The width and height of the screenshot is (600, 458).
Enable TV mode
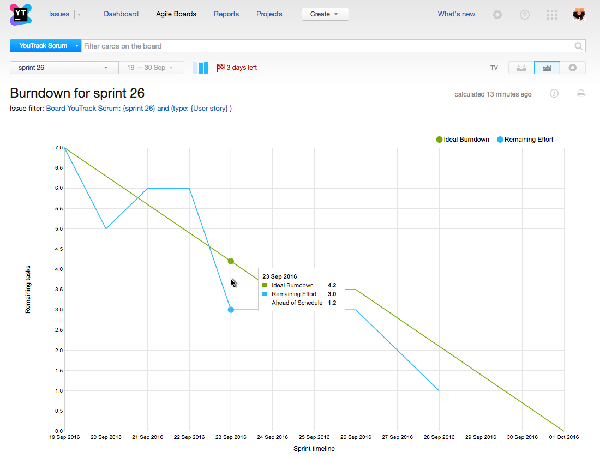(493, 68)
